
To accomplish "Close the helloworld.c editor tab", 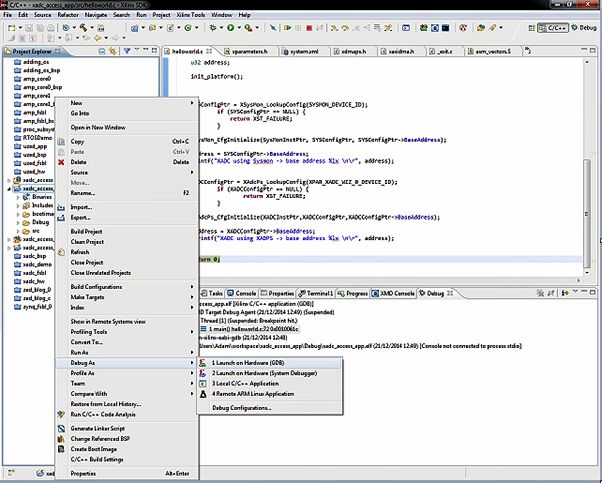I will (x=209, y=51).
